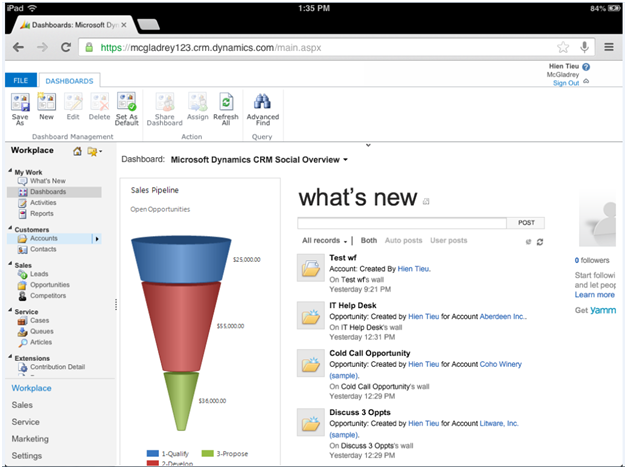Screen dimensions: 627x469
Task: Click Set As Default ribbon icon
Action: (126, 101)
